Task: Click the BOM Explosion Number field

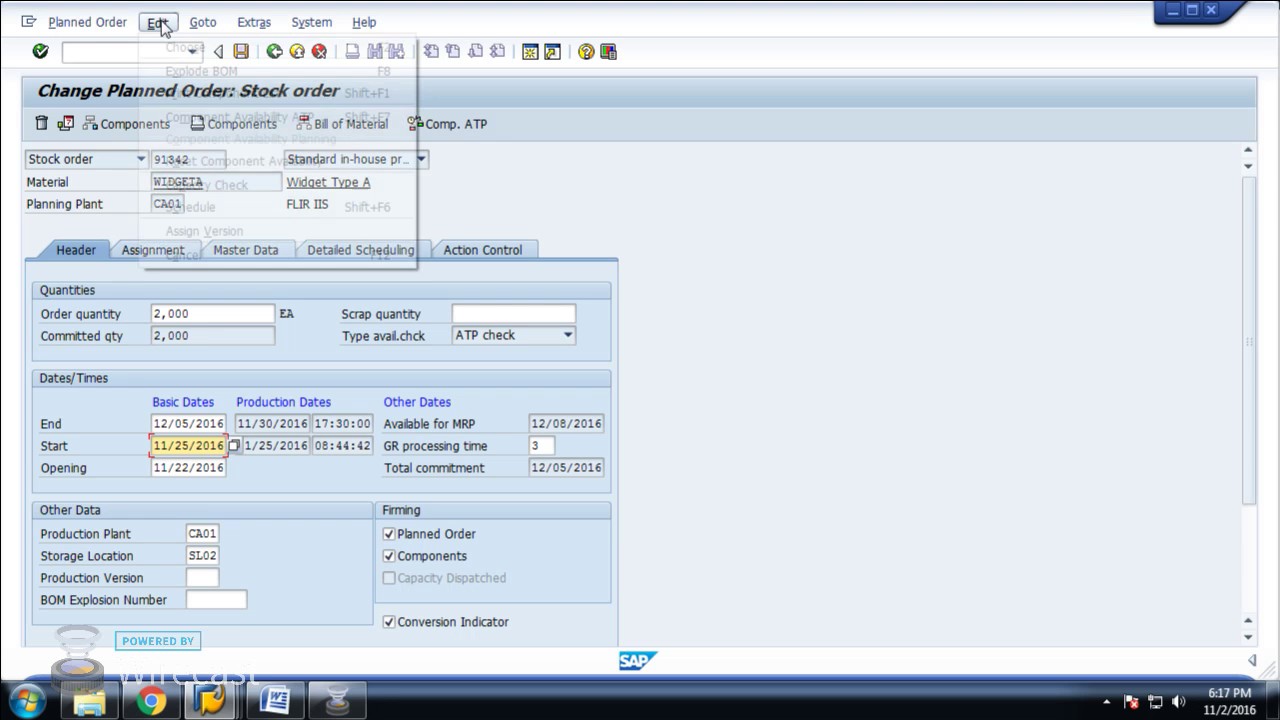Action: pos(216,600)
